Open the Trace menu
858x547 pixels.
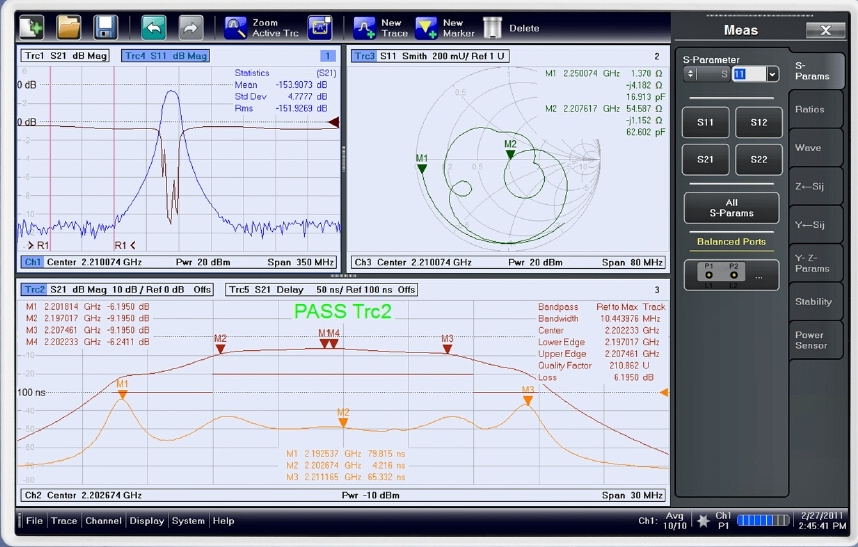[x=64, y=521]
